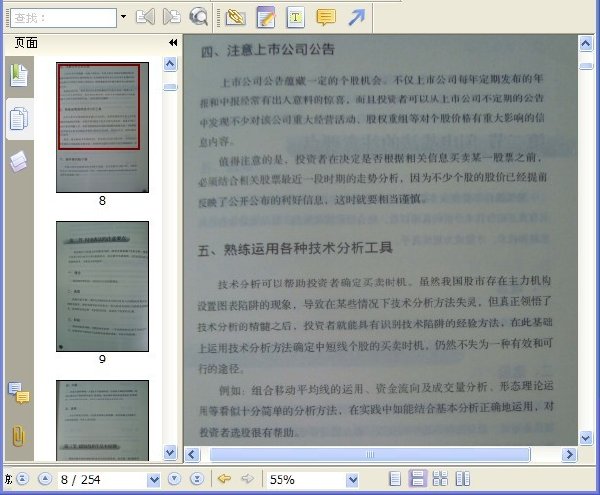Open the 55% zoom dropdown

click(352, 480)
